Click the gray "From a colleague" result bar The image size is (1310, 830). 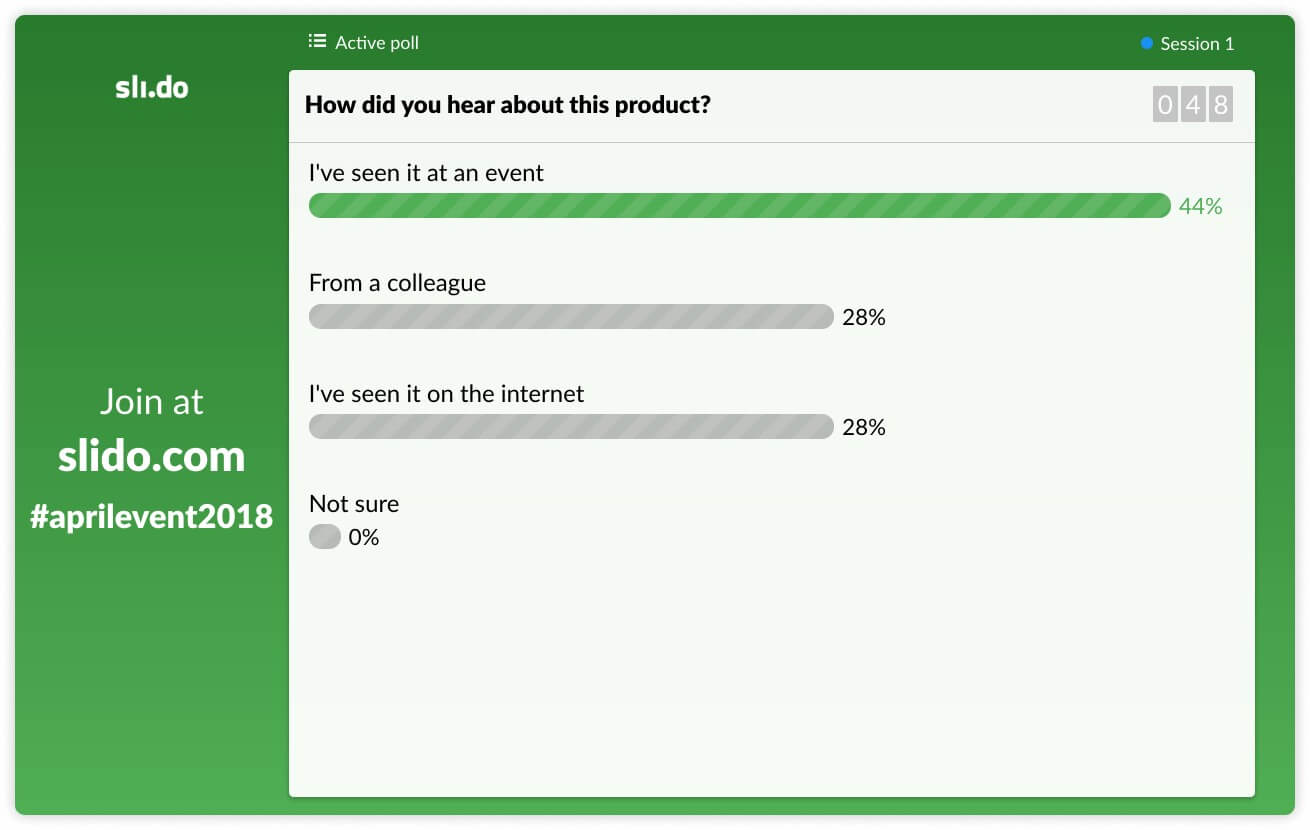(x=571, y=317)
